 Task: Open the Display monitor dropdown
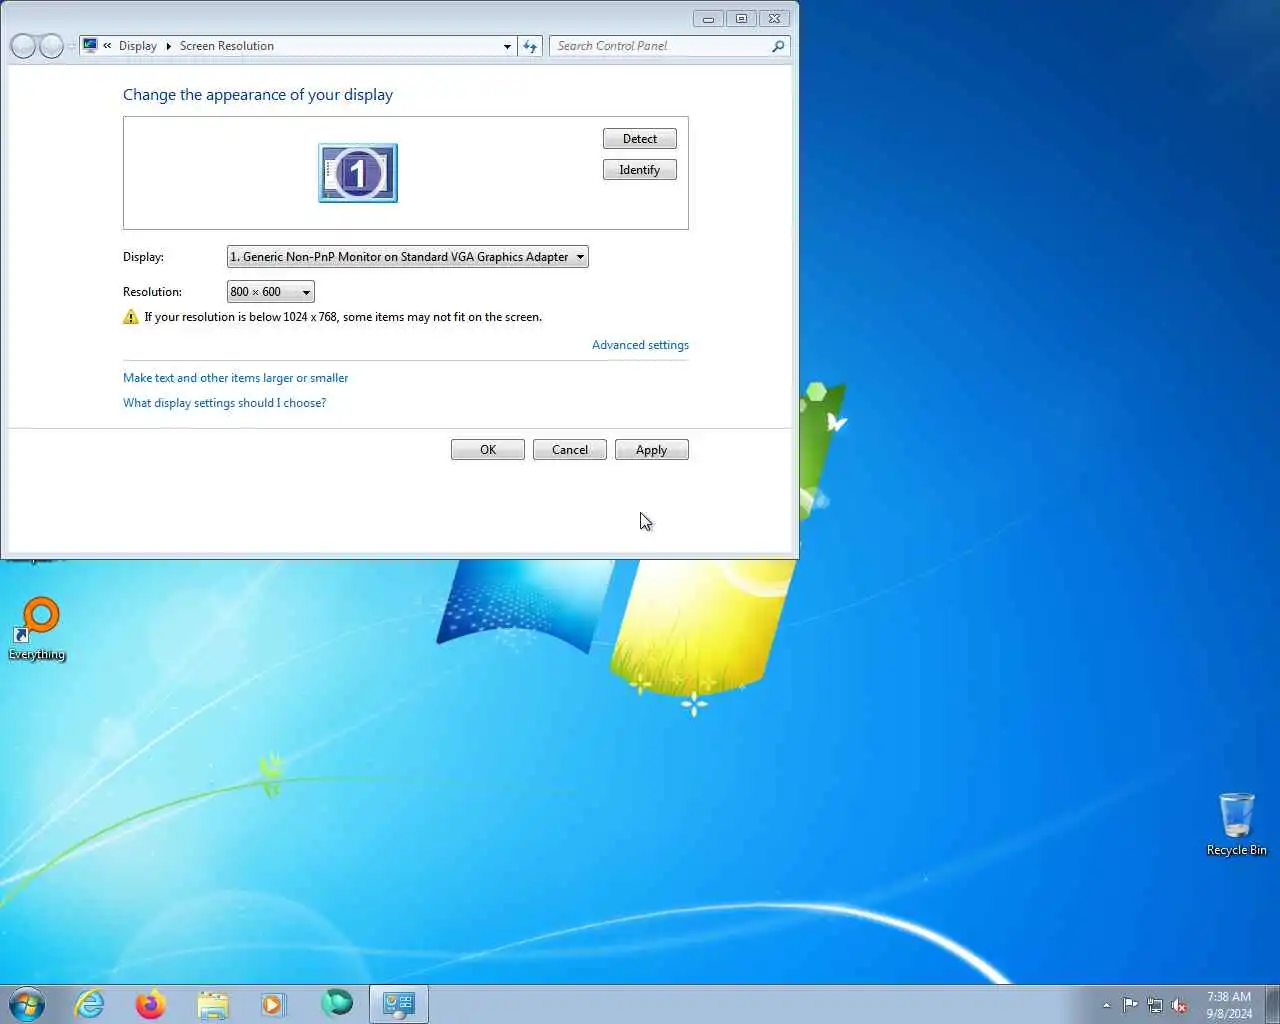click(408, 257)
